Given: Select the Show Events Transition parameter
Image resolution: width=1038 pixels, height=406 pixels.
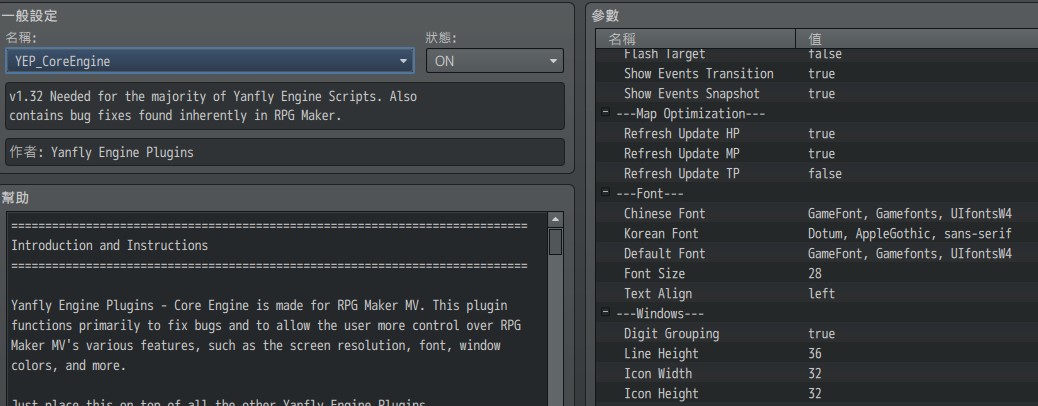Looking at the screenshot, I should (x=698, y=74).
